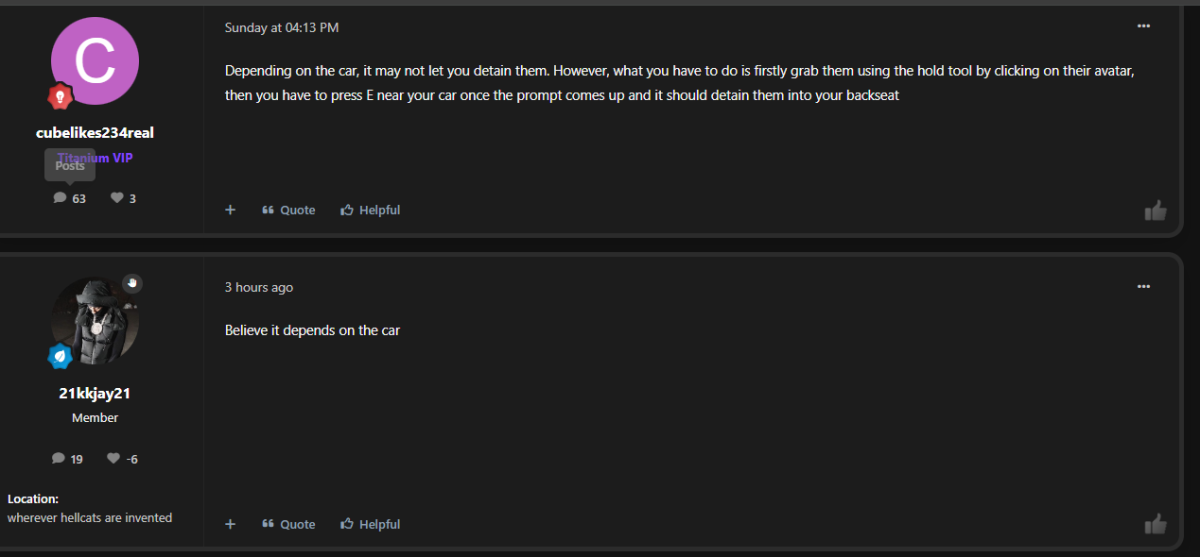Click the thumbs-up reaction on the first post
Viewport: 1200px width, 557px height.
1155,211
